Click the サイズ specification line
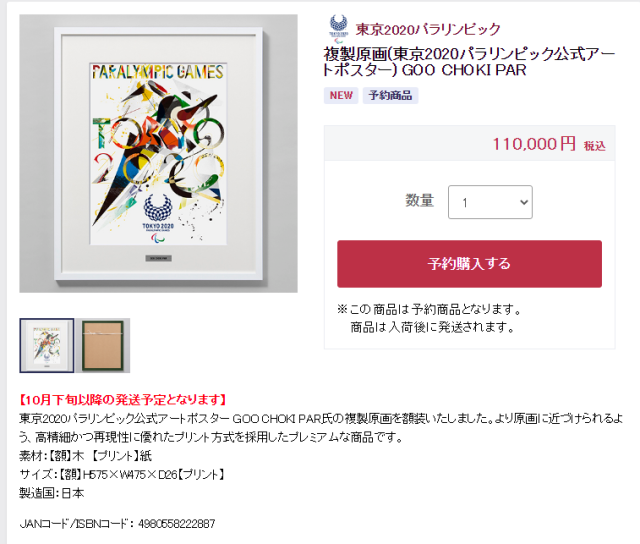Viewport: 640px width, 544px height. click(x=122, y=475)
